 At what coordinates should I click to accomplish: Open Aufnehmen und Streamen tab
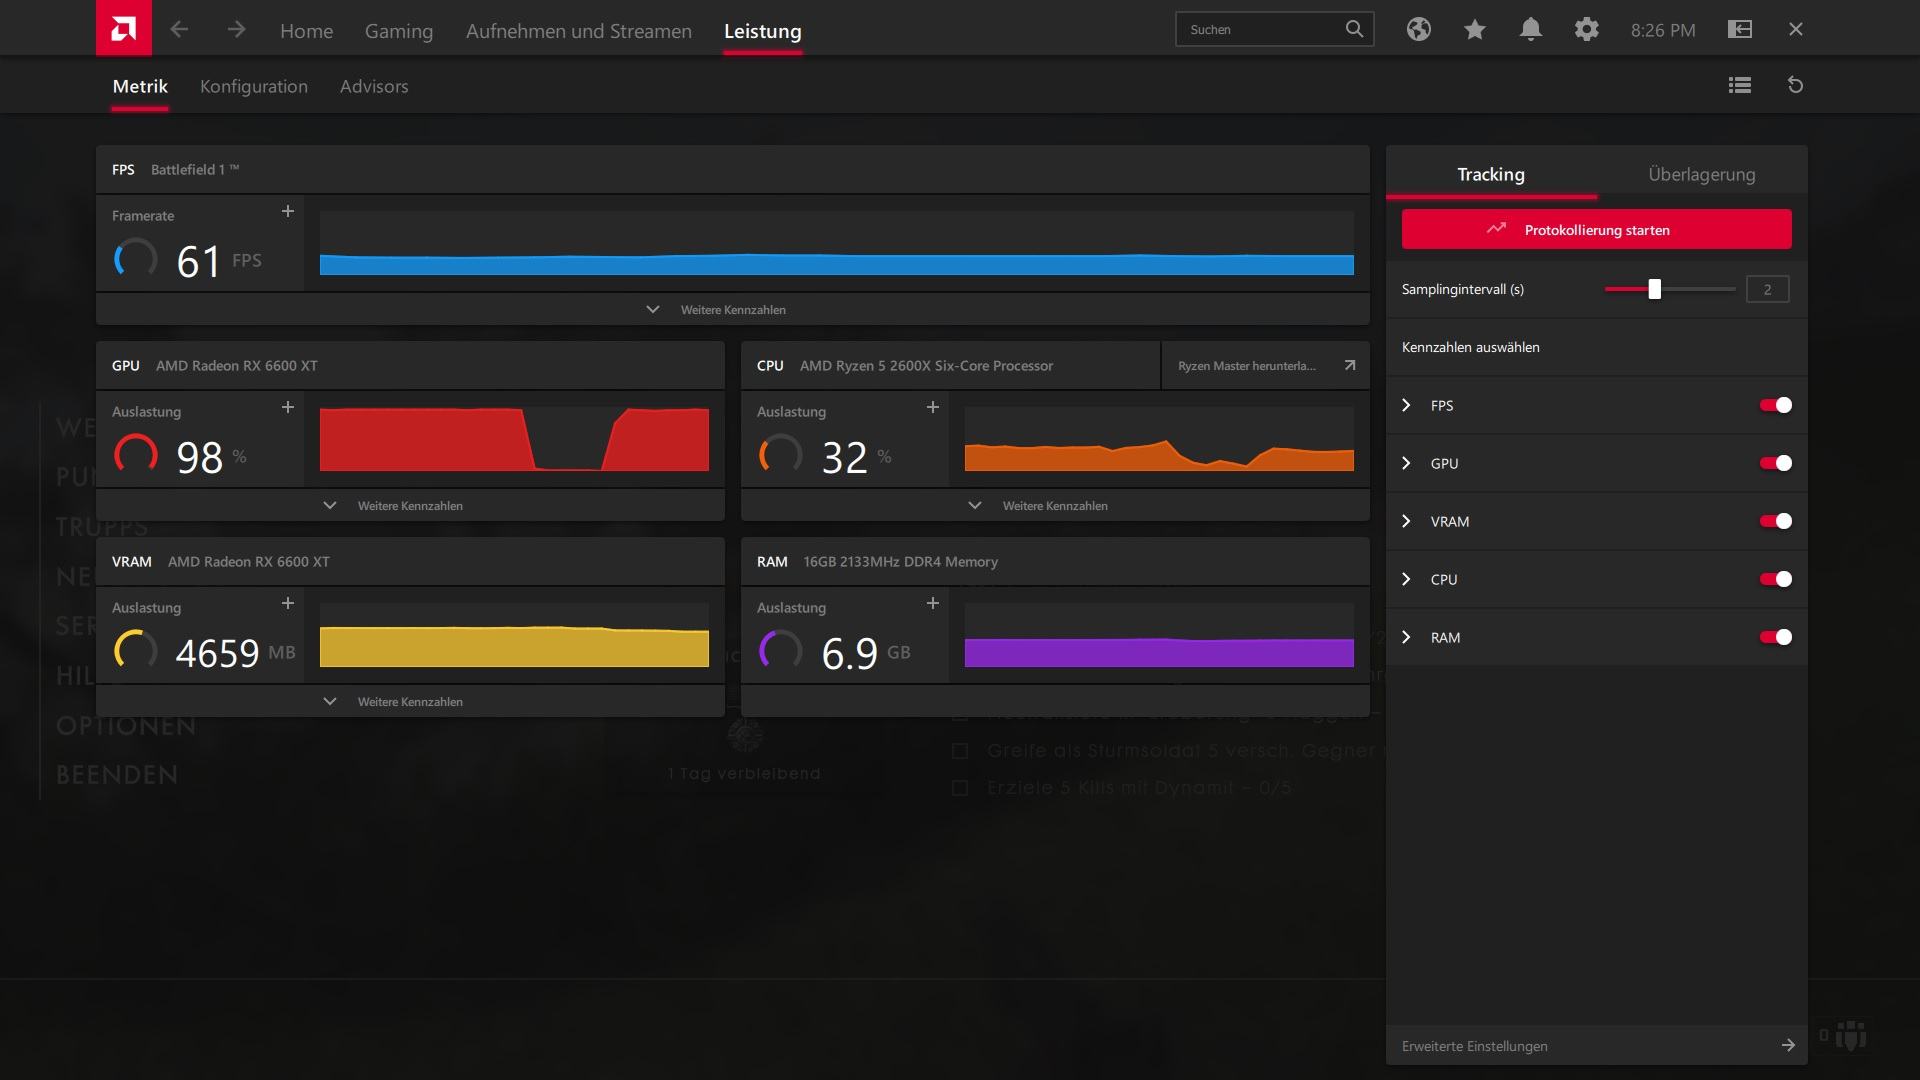point(578,30)
